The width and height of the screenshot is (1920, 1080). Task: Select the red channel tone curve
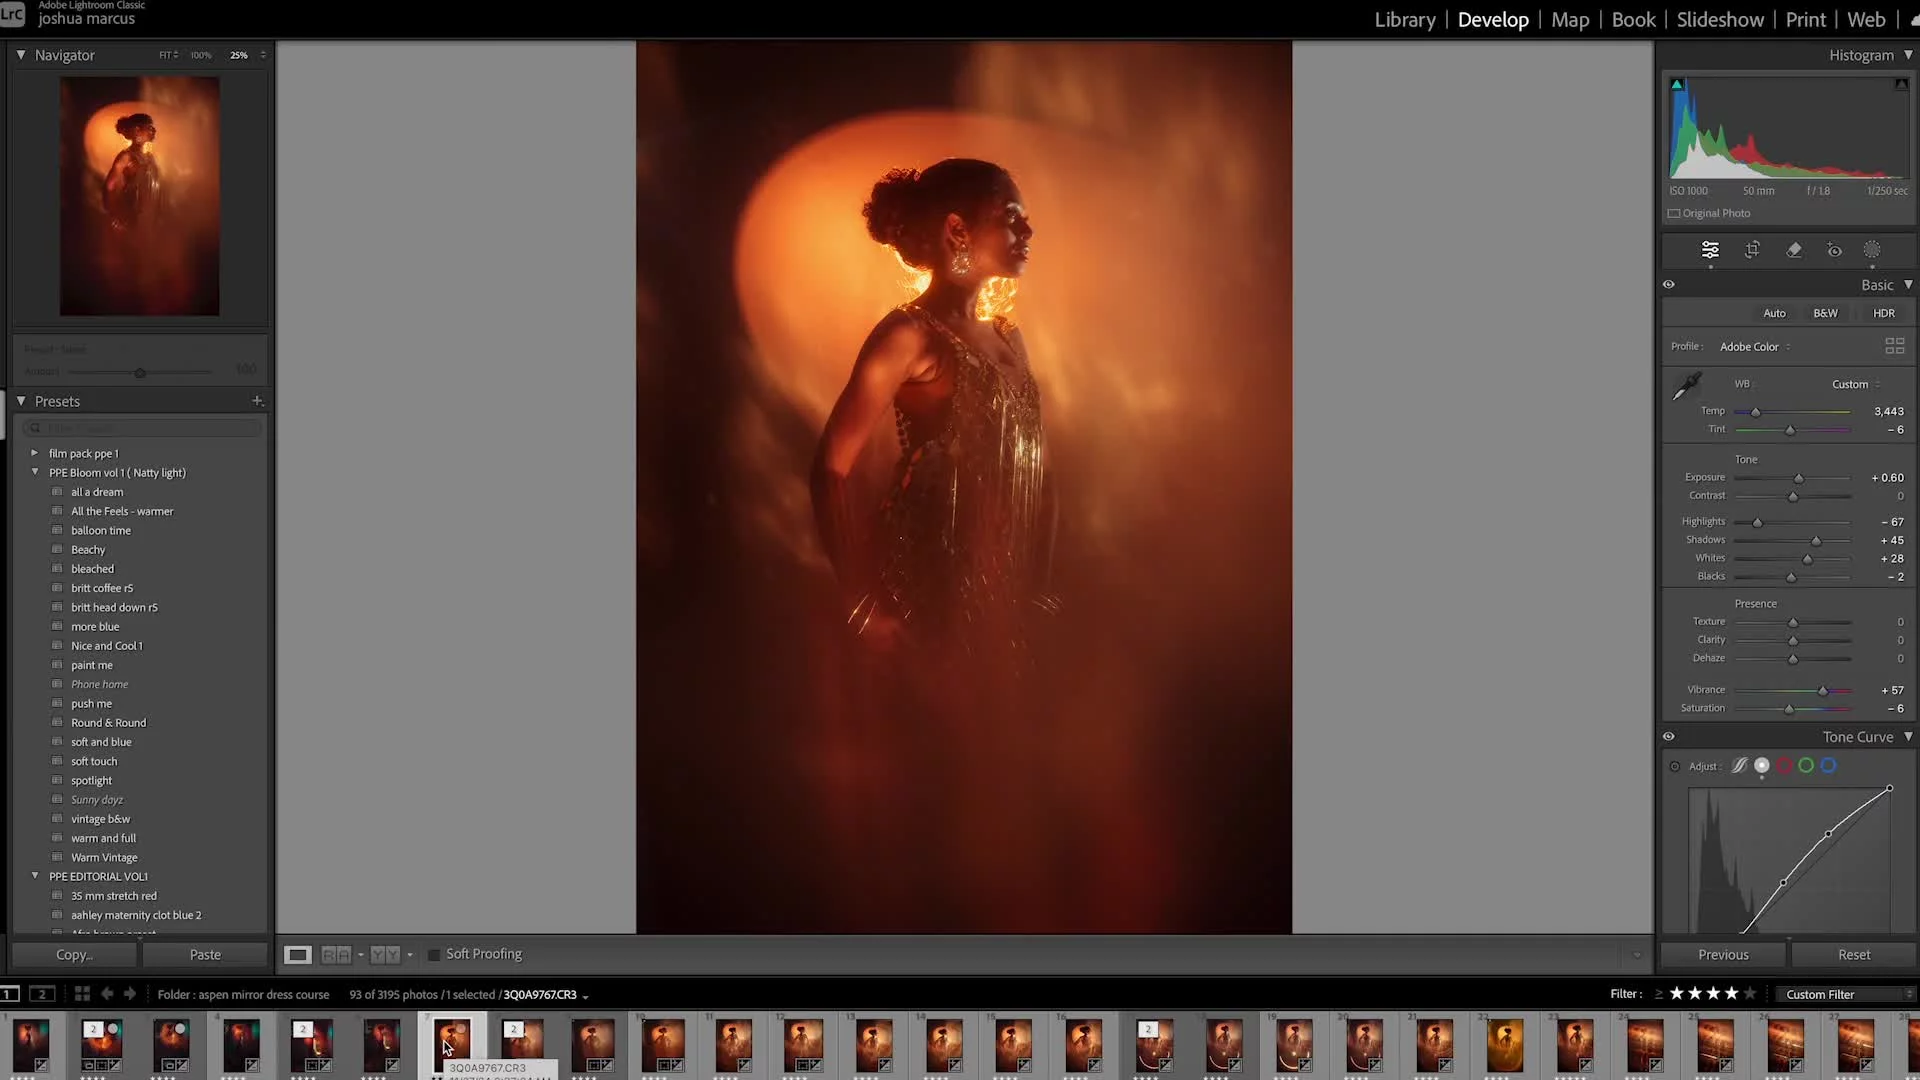[x=1784, y=766]
